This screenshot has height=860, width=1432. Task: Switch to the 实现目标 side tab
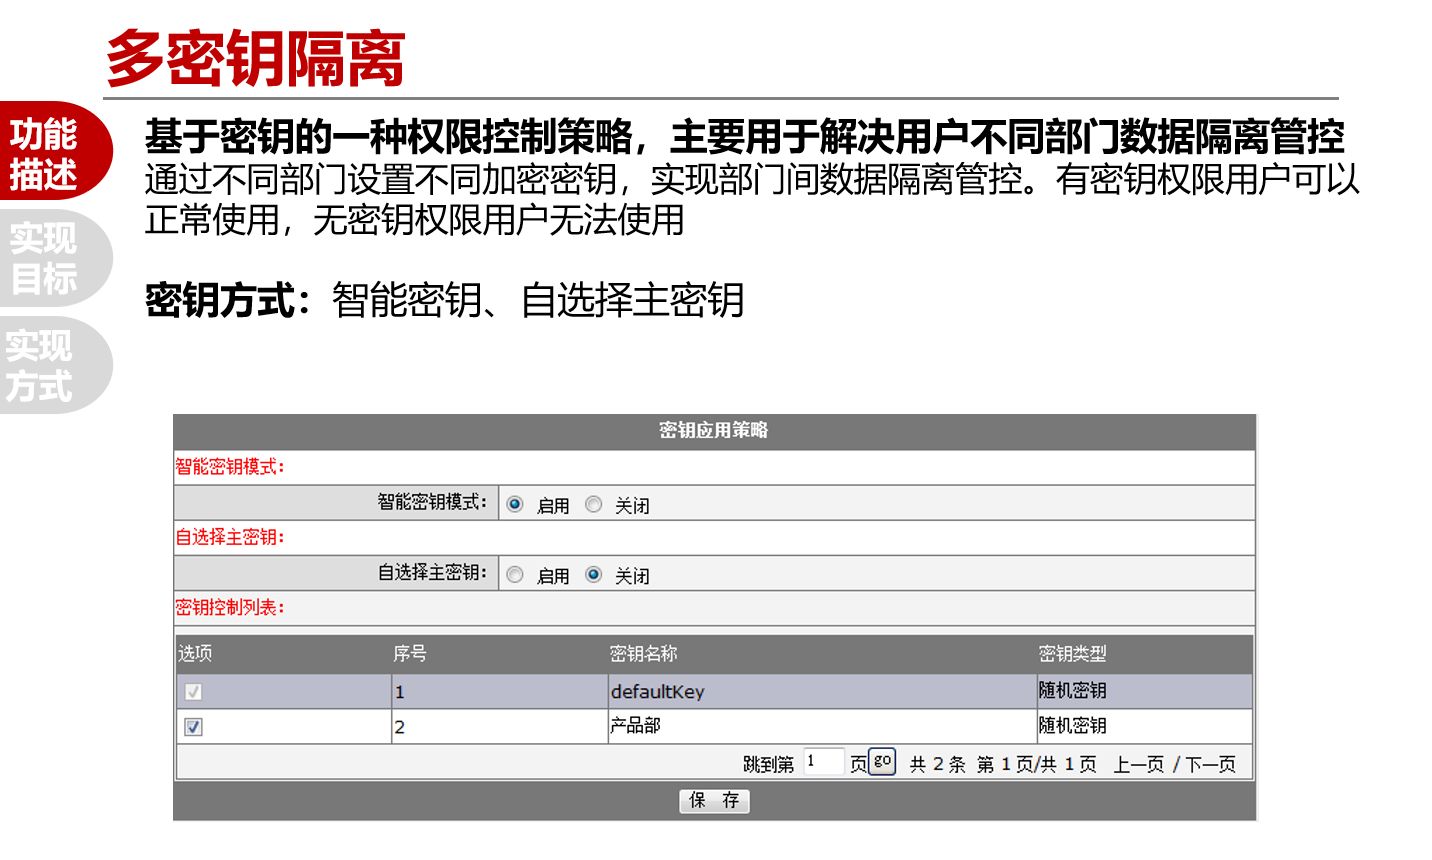point(45,258)
